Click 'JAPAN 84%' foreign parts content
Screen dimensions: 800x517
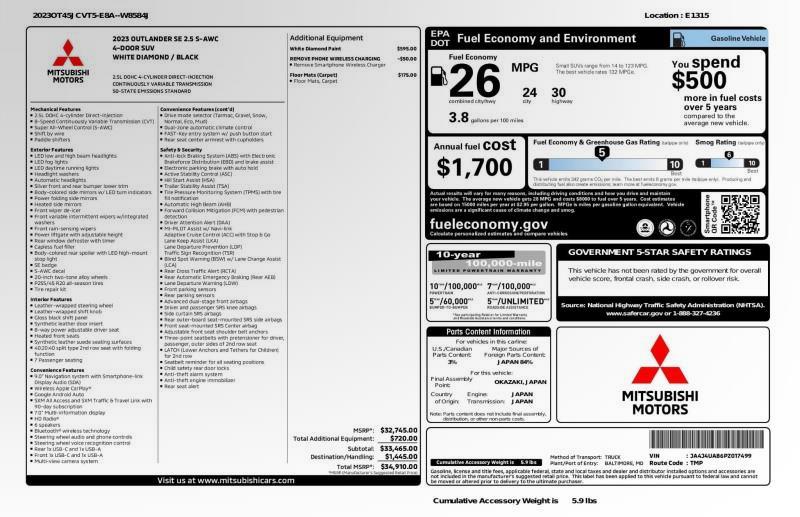[x=515, y=362]
